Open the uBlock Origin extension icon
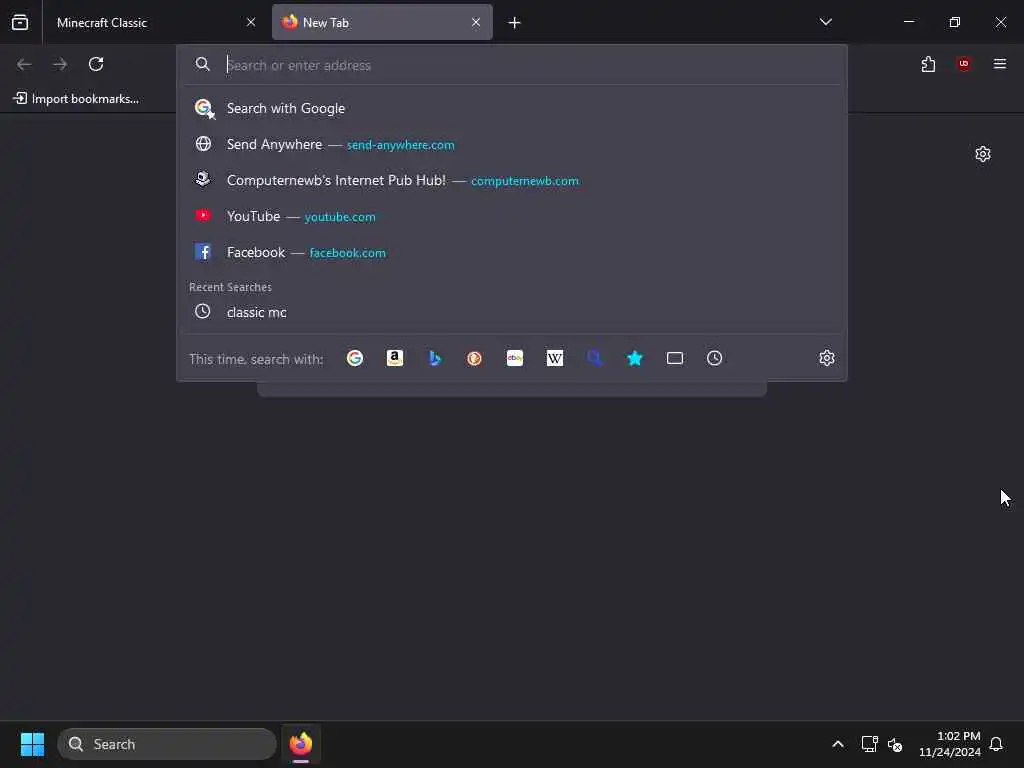 [964, 64]
